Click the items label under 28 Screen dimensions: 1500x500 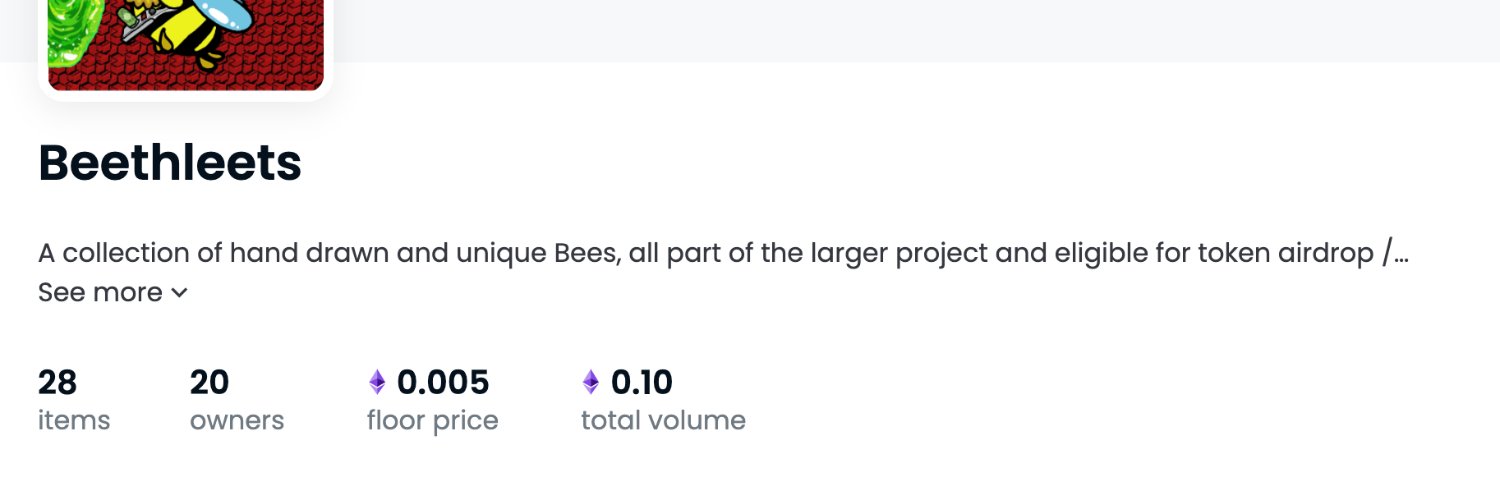click(74, 420)
